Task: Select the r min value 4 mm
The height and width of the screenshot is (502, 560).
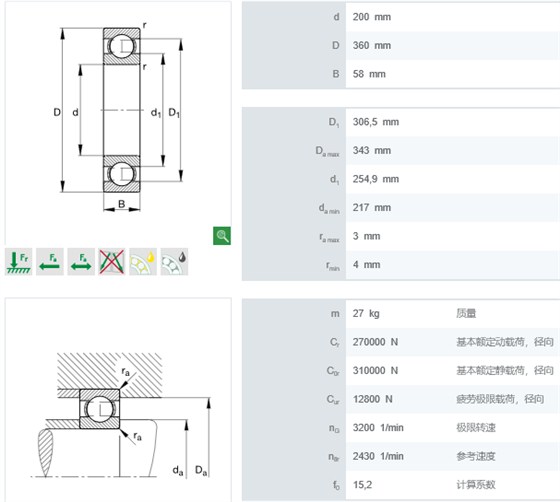Action: pyautogui.click(x=366, y=265)
